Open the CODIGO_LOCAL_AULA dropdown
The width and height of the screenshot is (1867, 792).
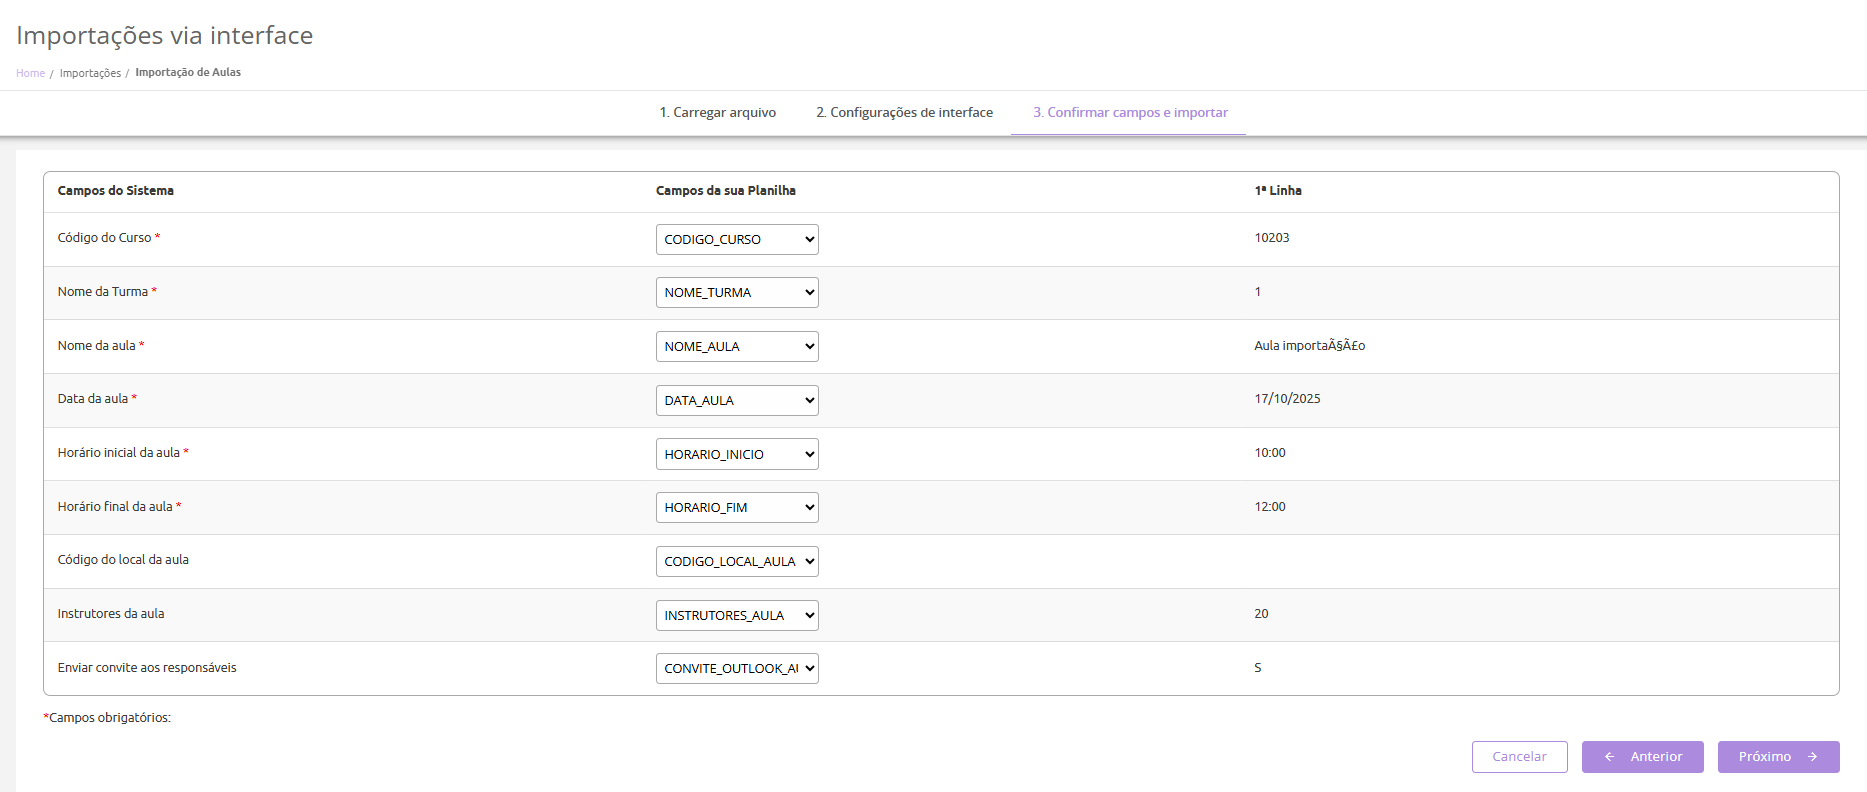(737, 562)
